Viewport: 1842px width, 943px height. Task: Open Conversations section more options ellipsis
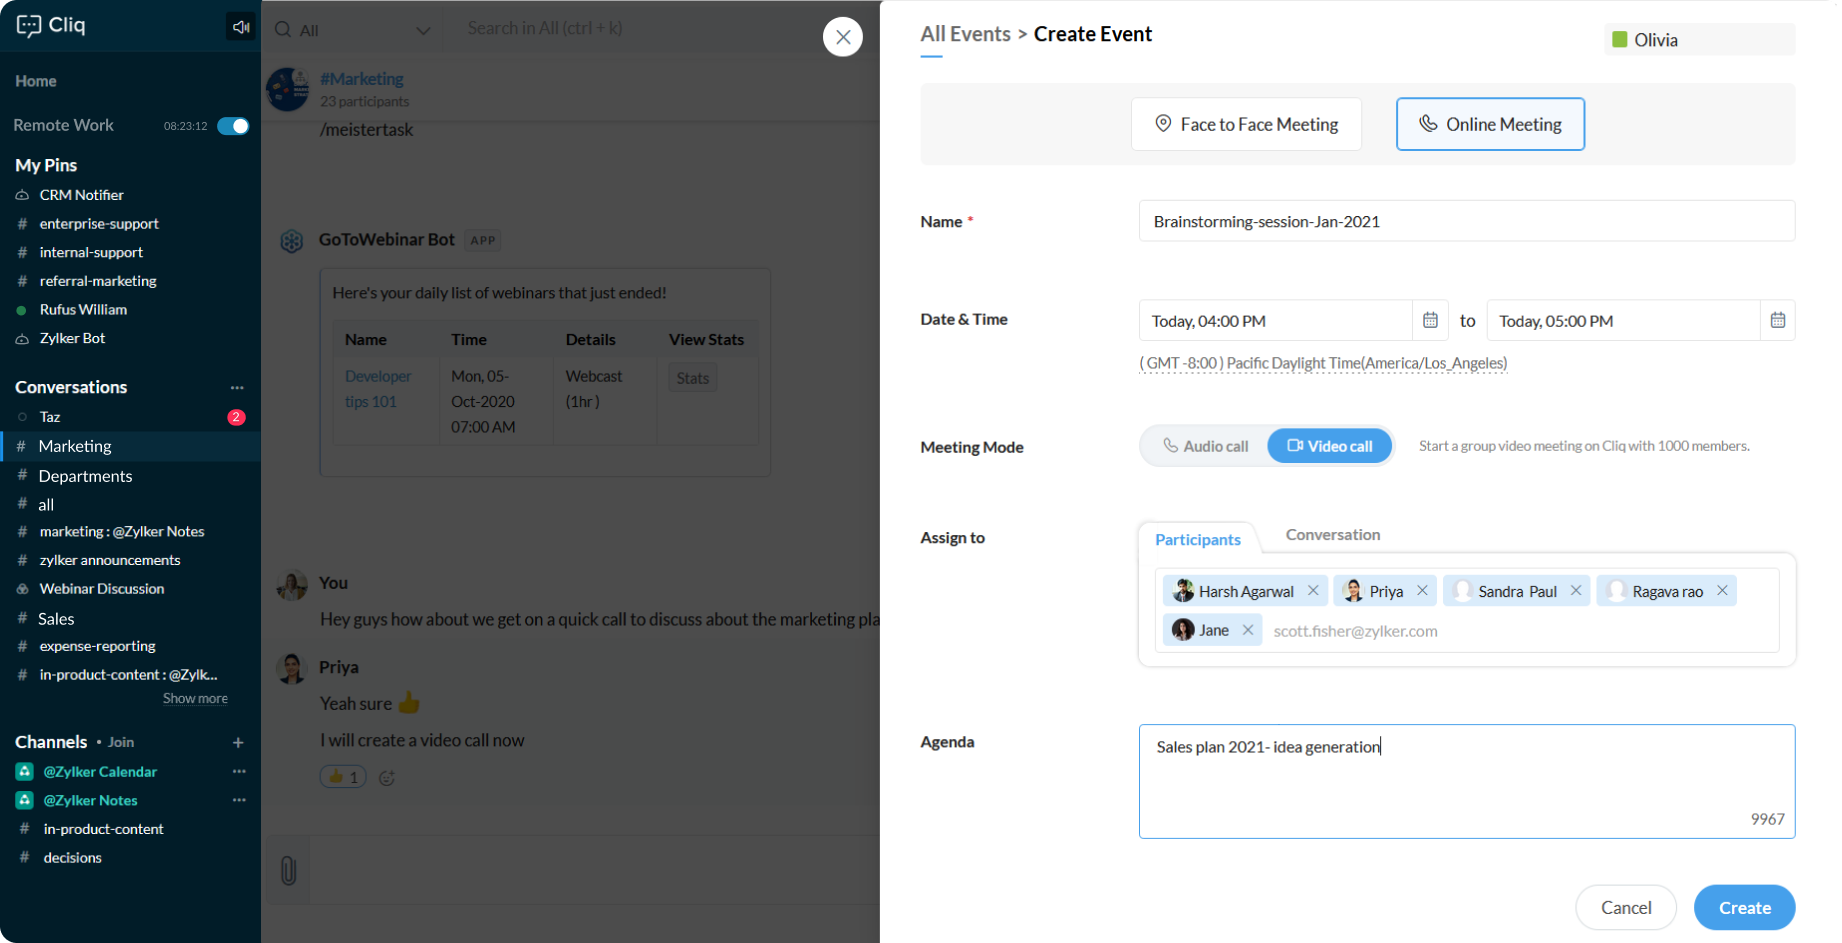(x=237, y=388)
